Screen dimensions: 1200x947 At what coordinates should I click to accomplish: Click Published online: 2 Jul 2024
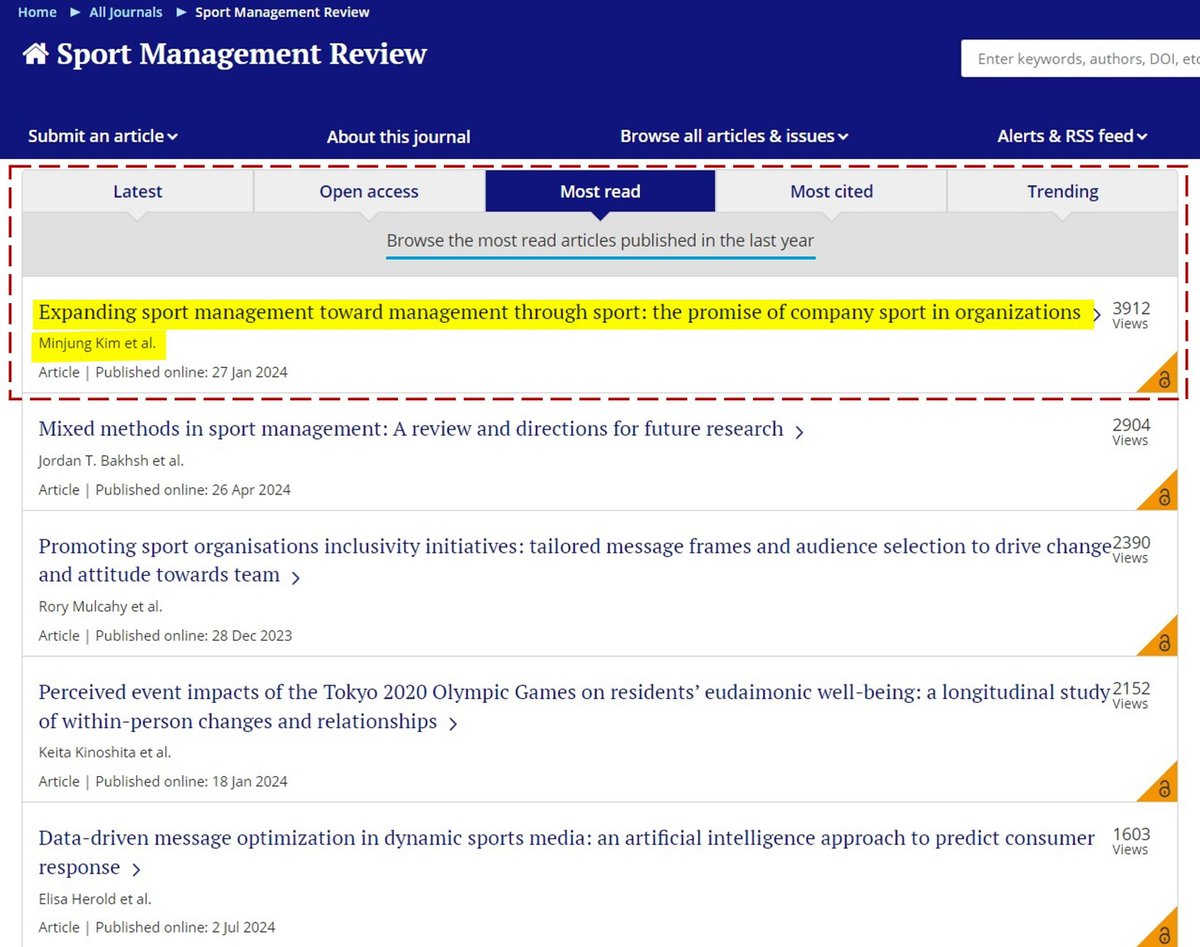click(x=185, y=928)
